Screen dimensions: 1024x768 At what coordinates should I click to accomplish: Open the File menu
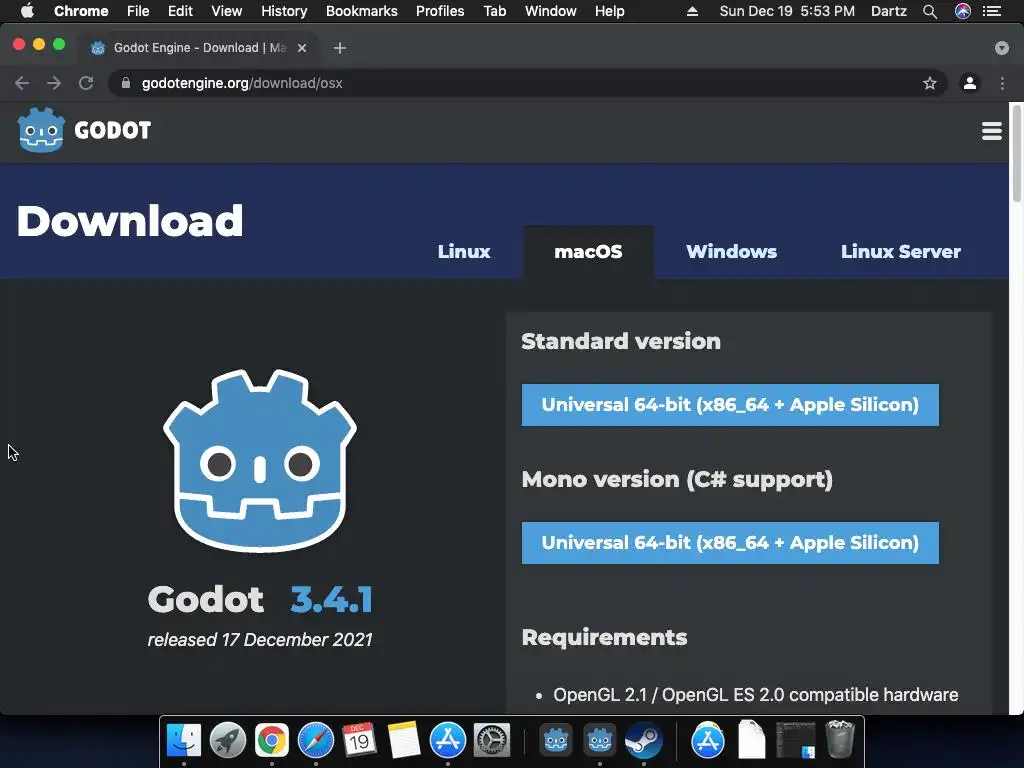click(x=138, y=11)
